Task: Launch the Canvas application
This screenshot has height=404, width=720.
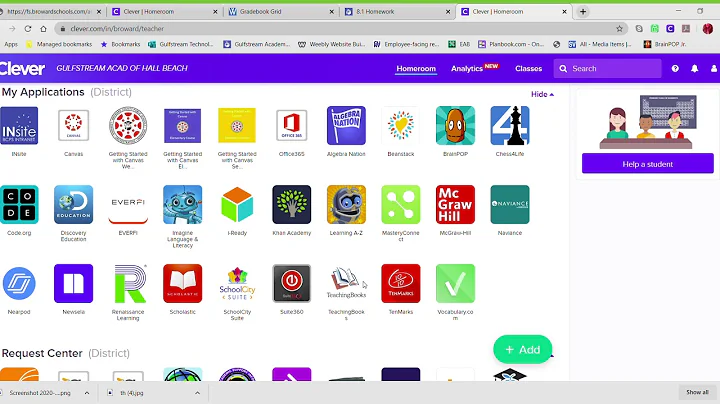Action: click(x=73, y=125)
